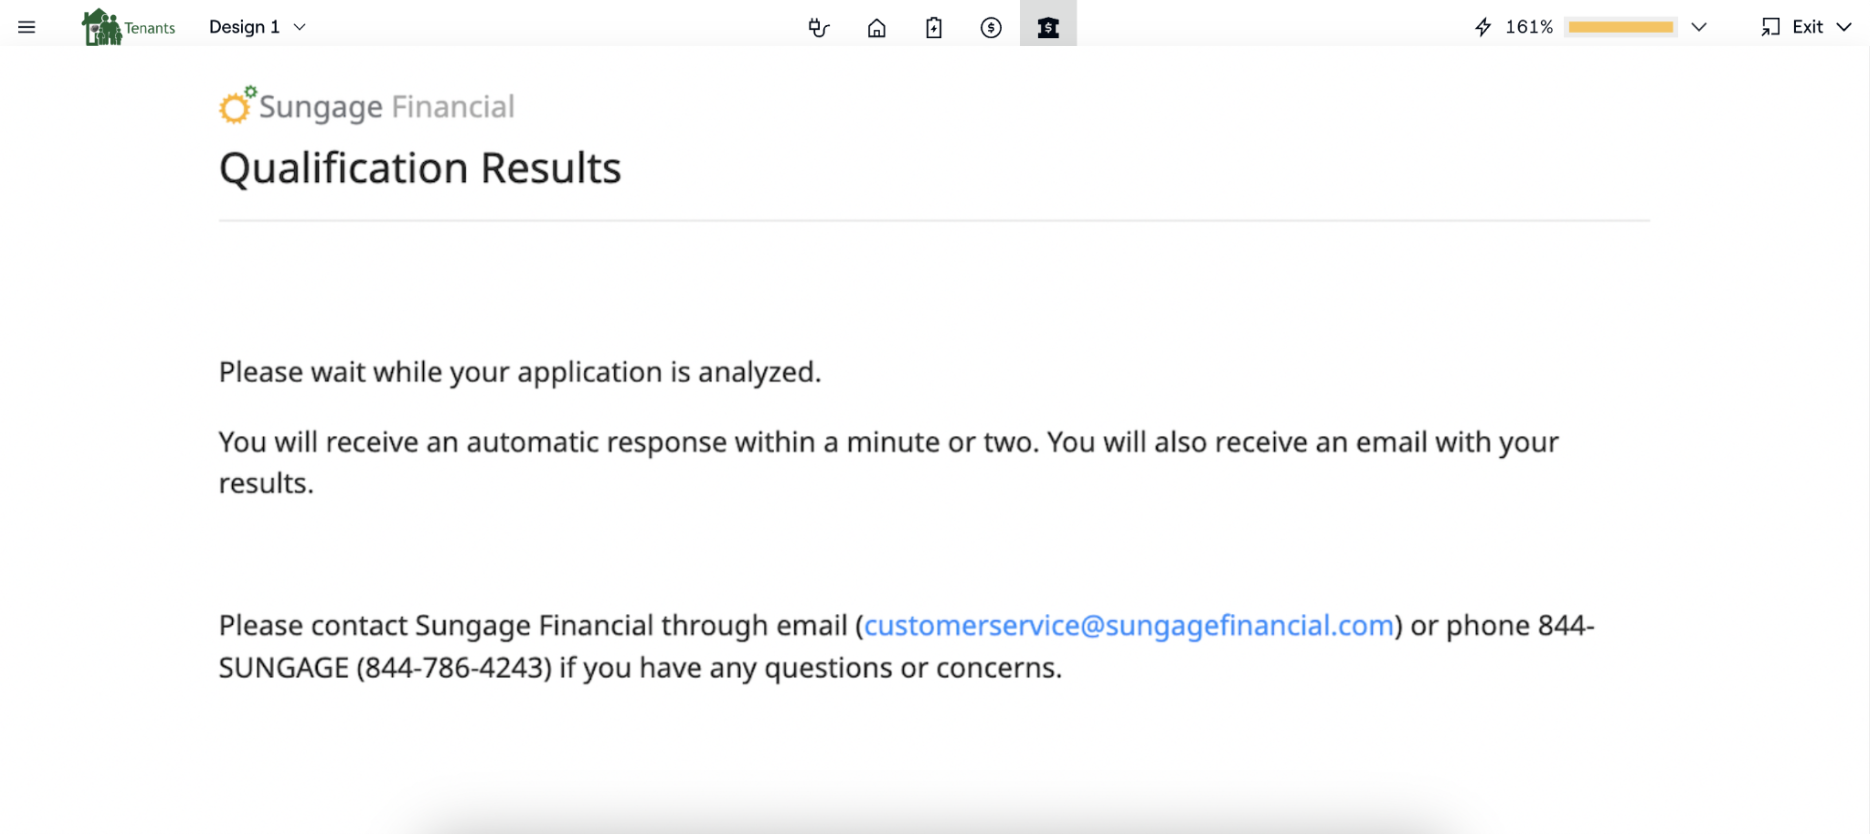Click the Sungage Financial sun logo

(237, 105)
